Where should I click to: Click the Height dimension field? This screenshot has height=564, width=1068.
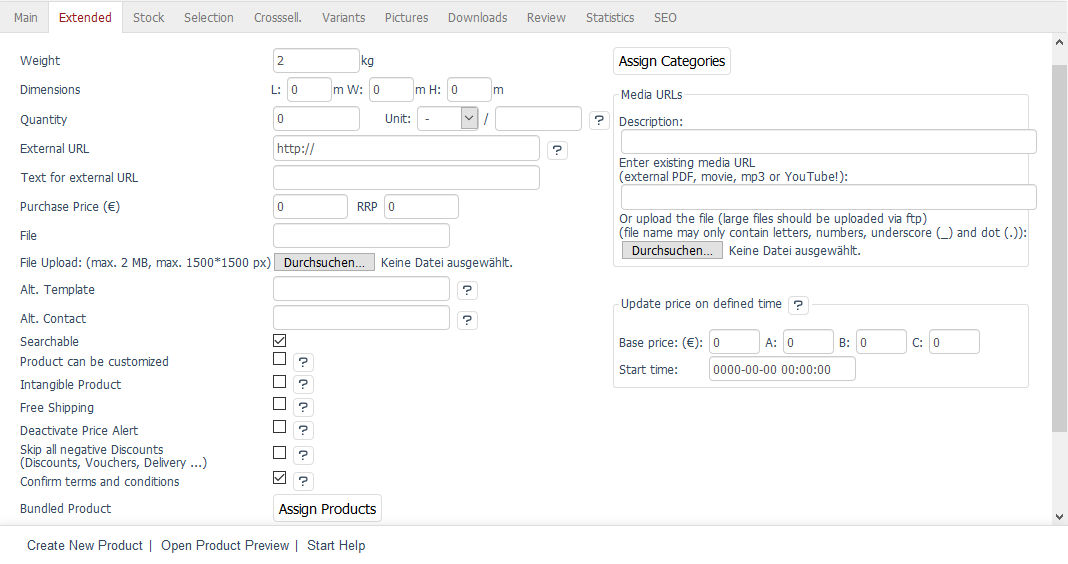pos(469,90)
